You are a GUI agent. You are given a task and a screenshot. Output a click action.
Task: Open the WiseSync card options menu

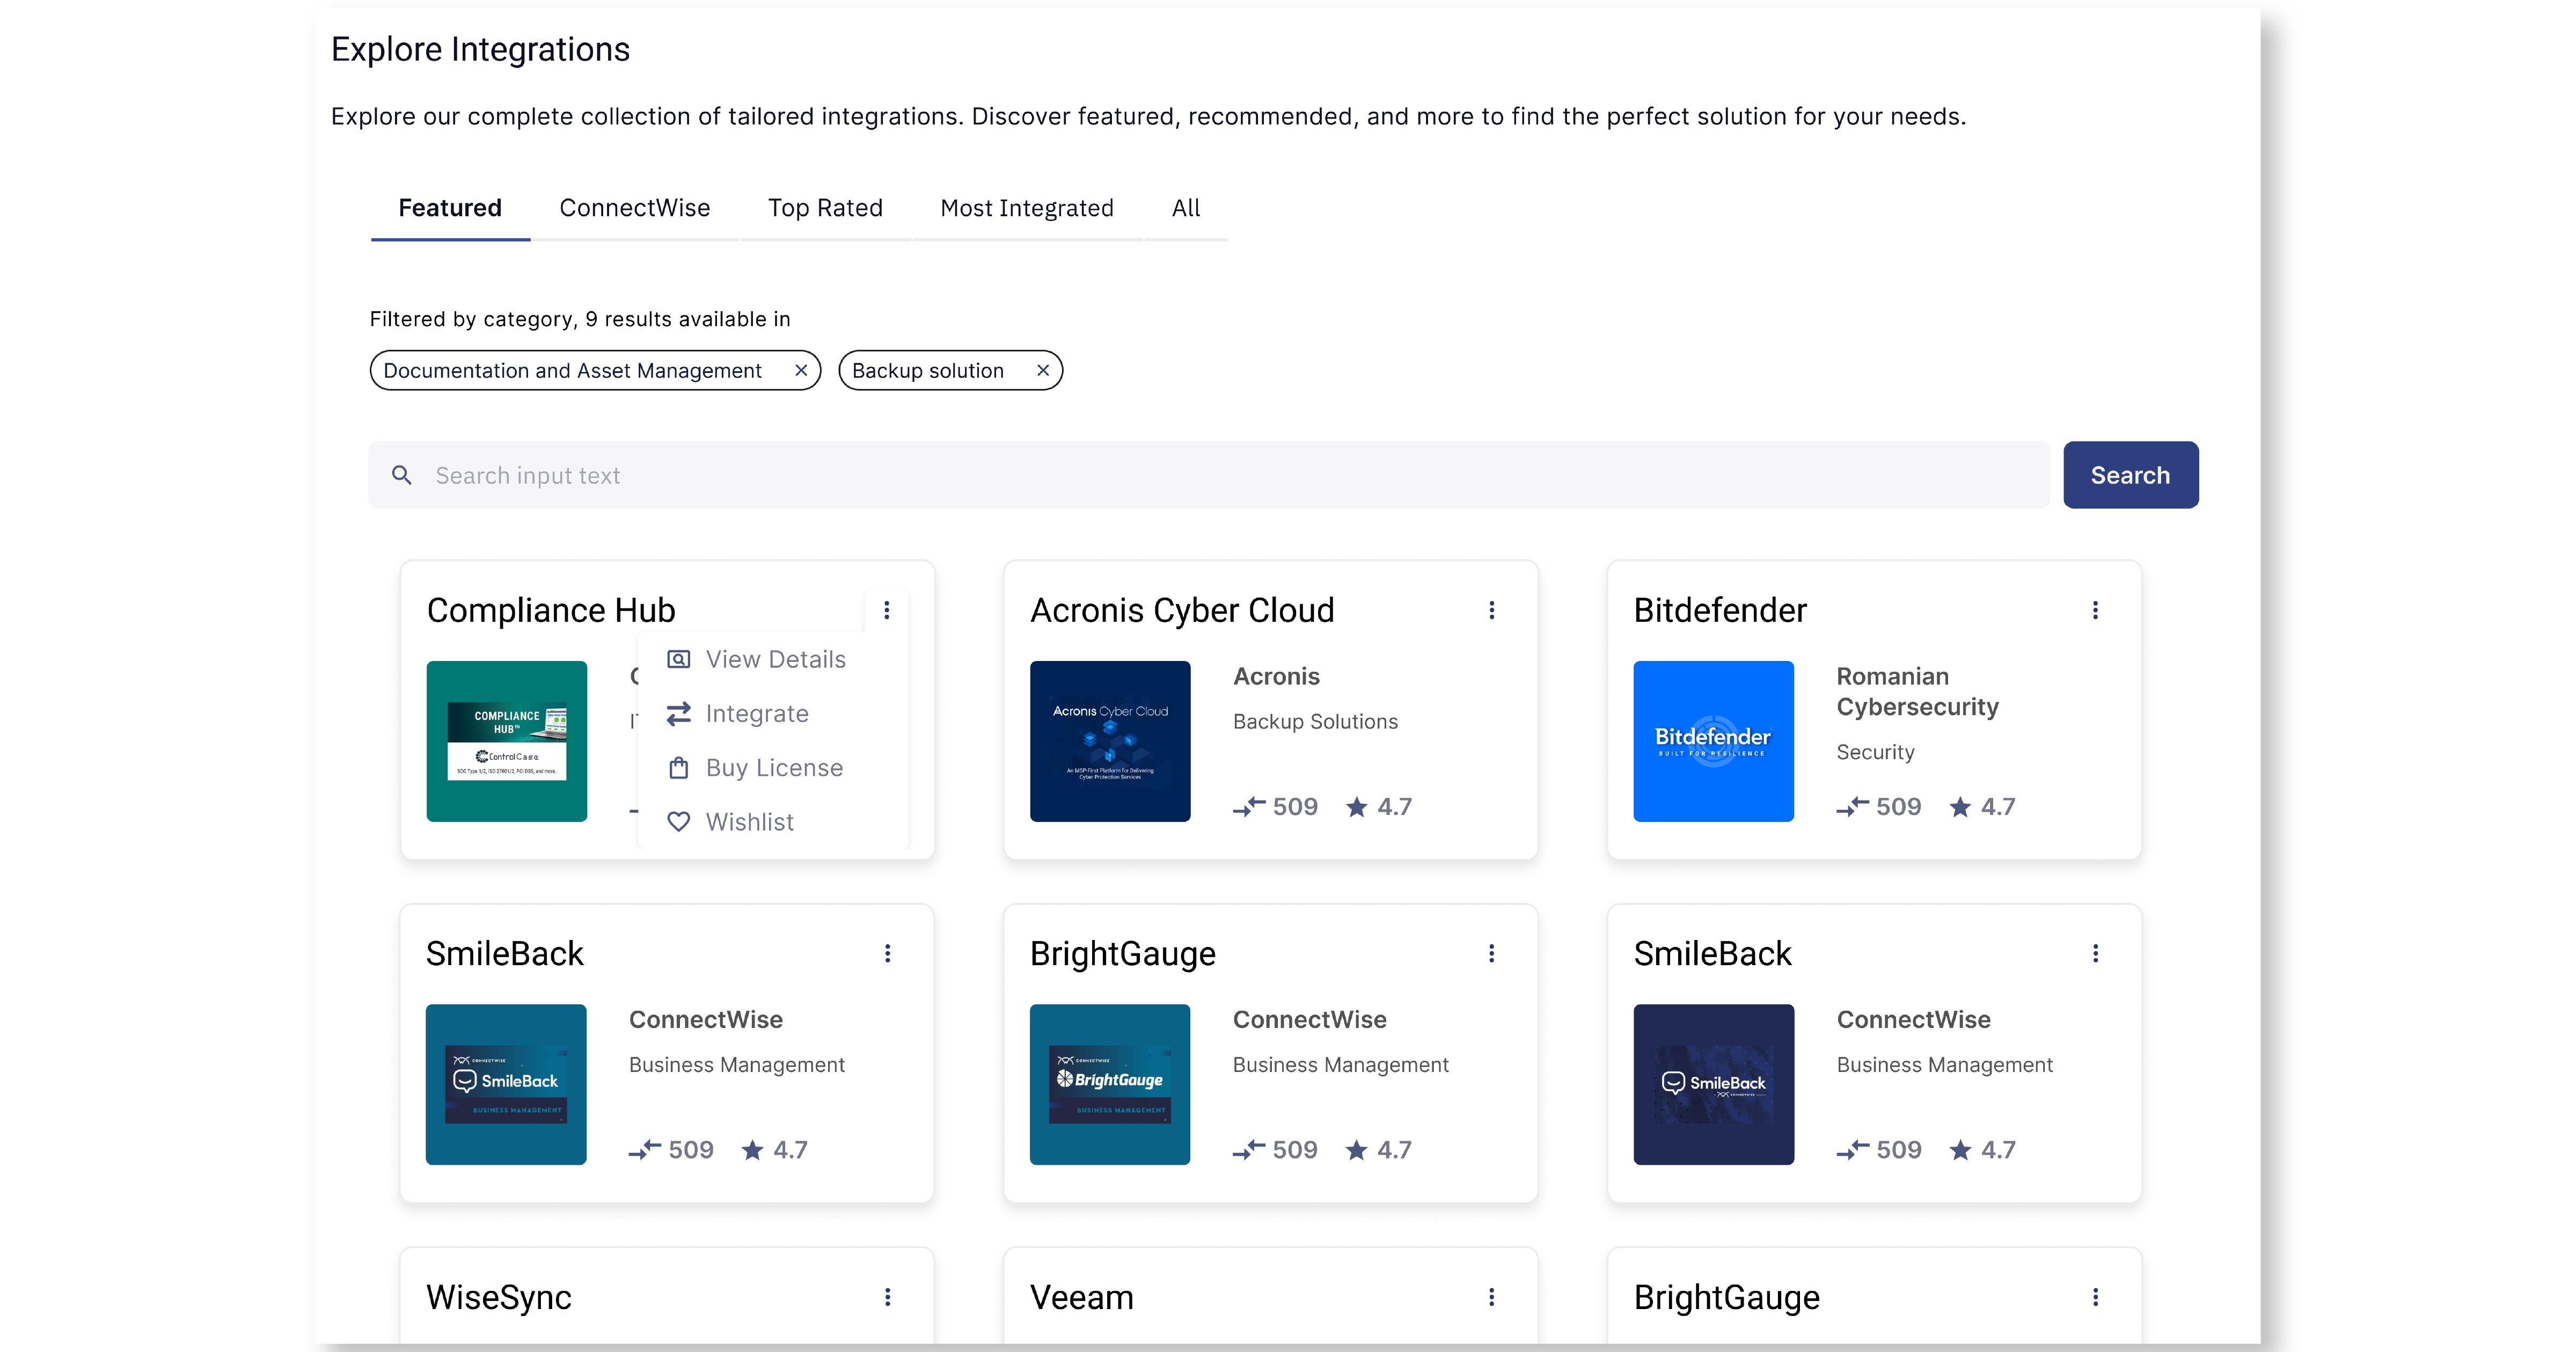[887, 1297]
